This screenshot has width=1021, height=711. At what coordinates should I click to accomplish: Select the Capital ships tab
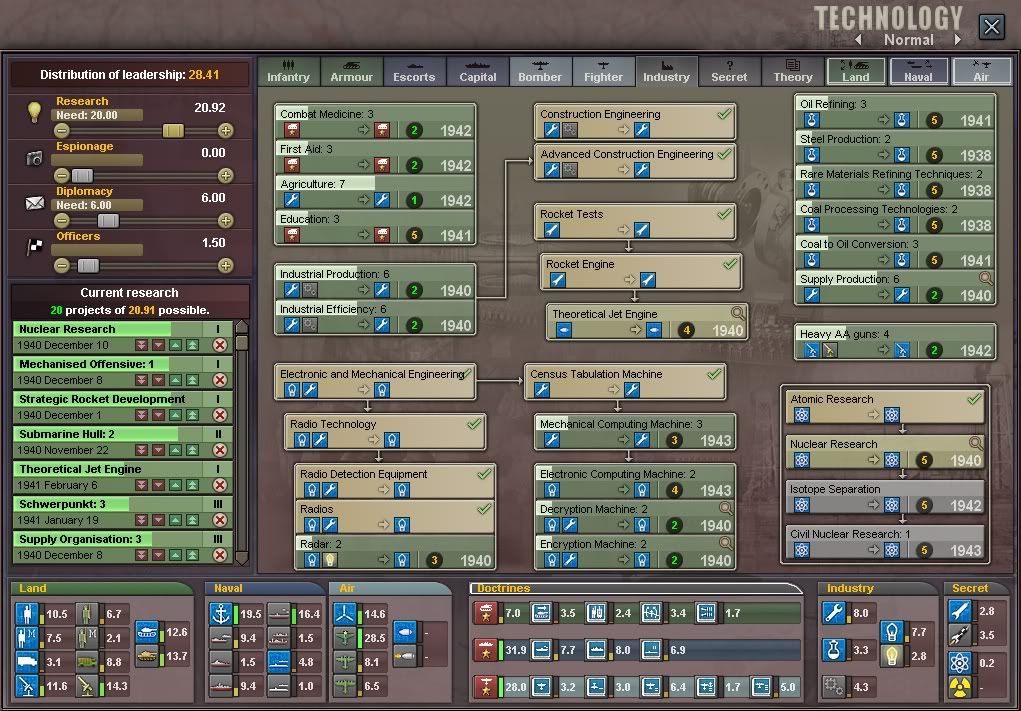click(x=477, y=71)
